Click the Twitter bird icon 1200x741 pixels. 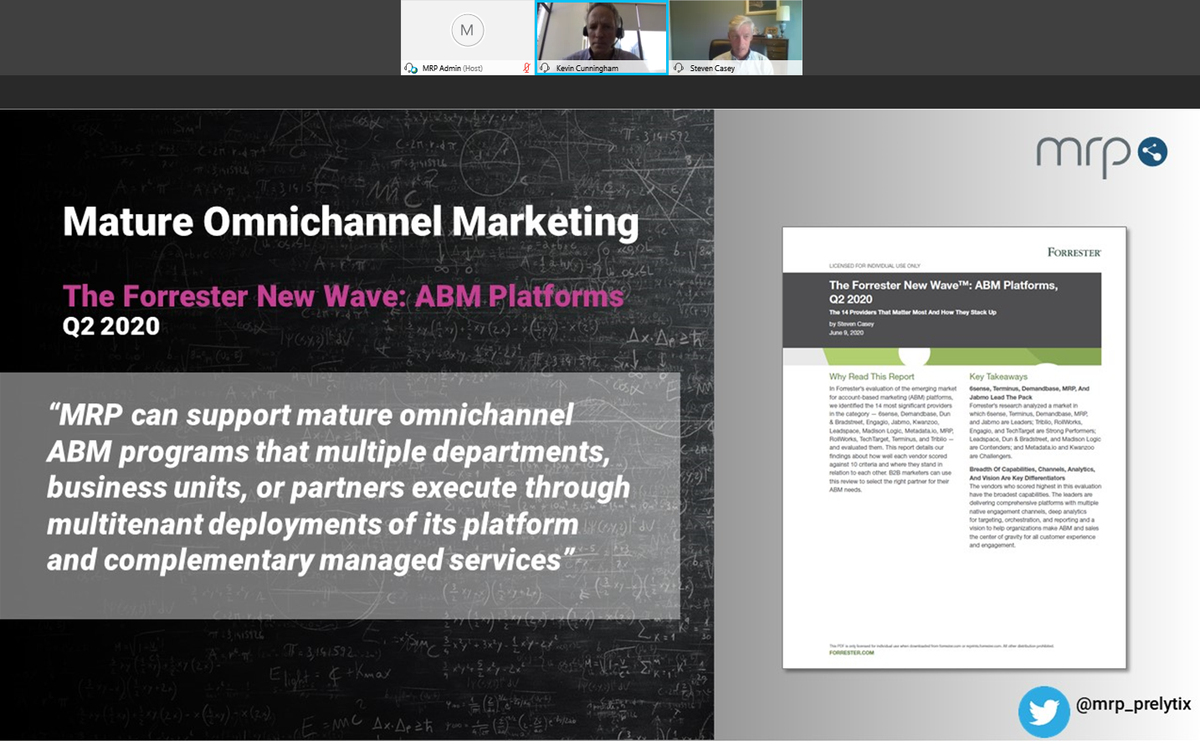coord(1044,711)
